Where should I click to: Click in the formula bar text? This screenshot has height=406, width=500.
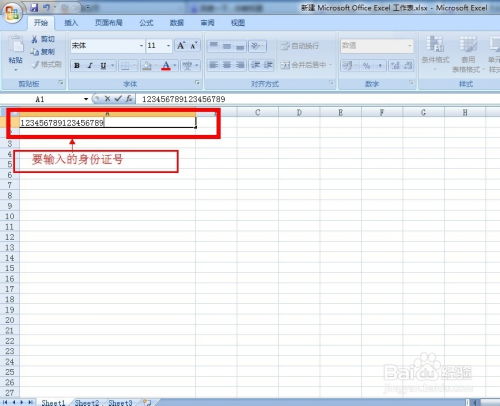point(184,99)
